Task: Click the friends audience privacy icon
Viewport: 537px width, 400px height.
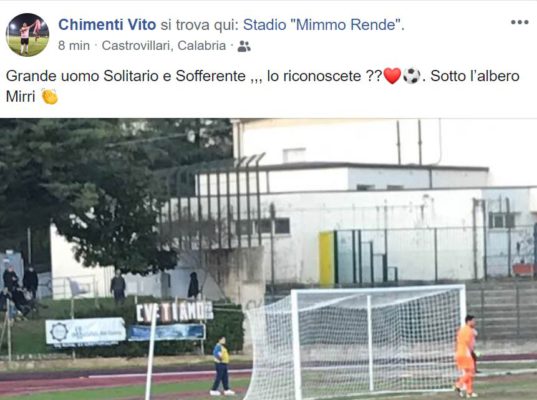Action: 244,46
